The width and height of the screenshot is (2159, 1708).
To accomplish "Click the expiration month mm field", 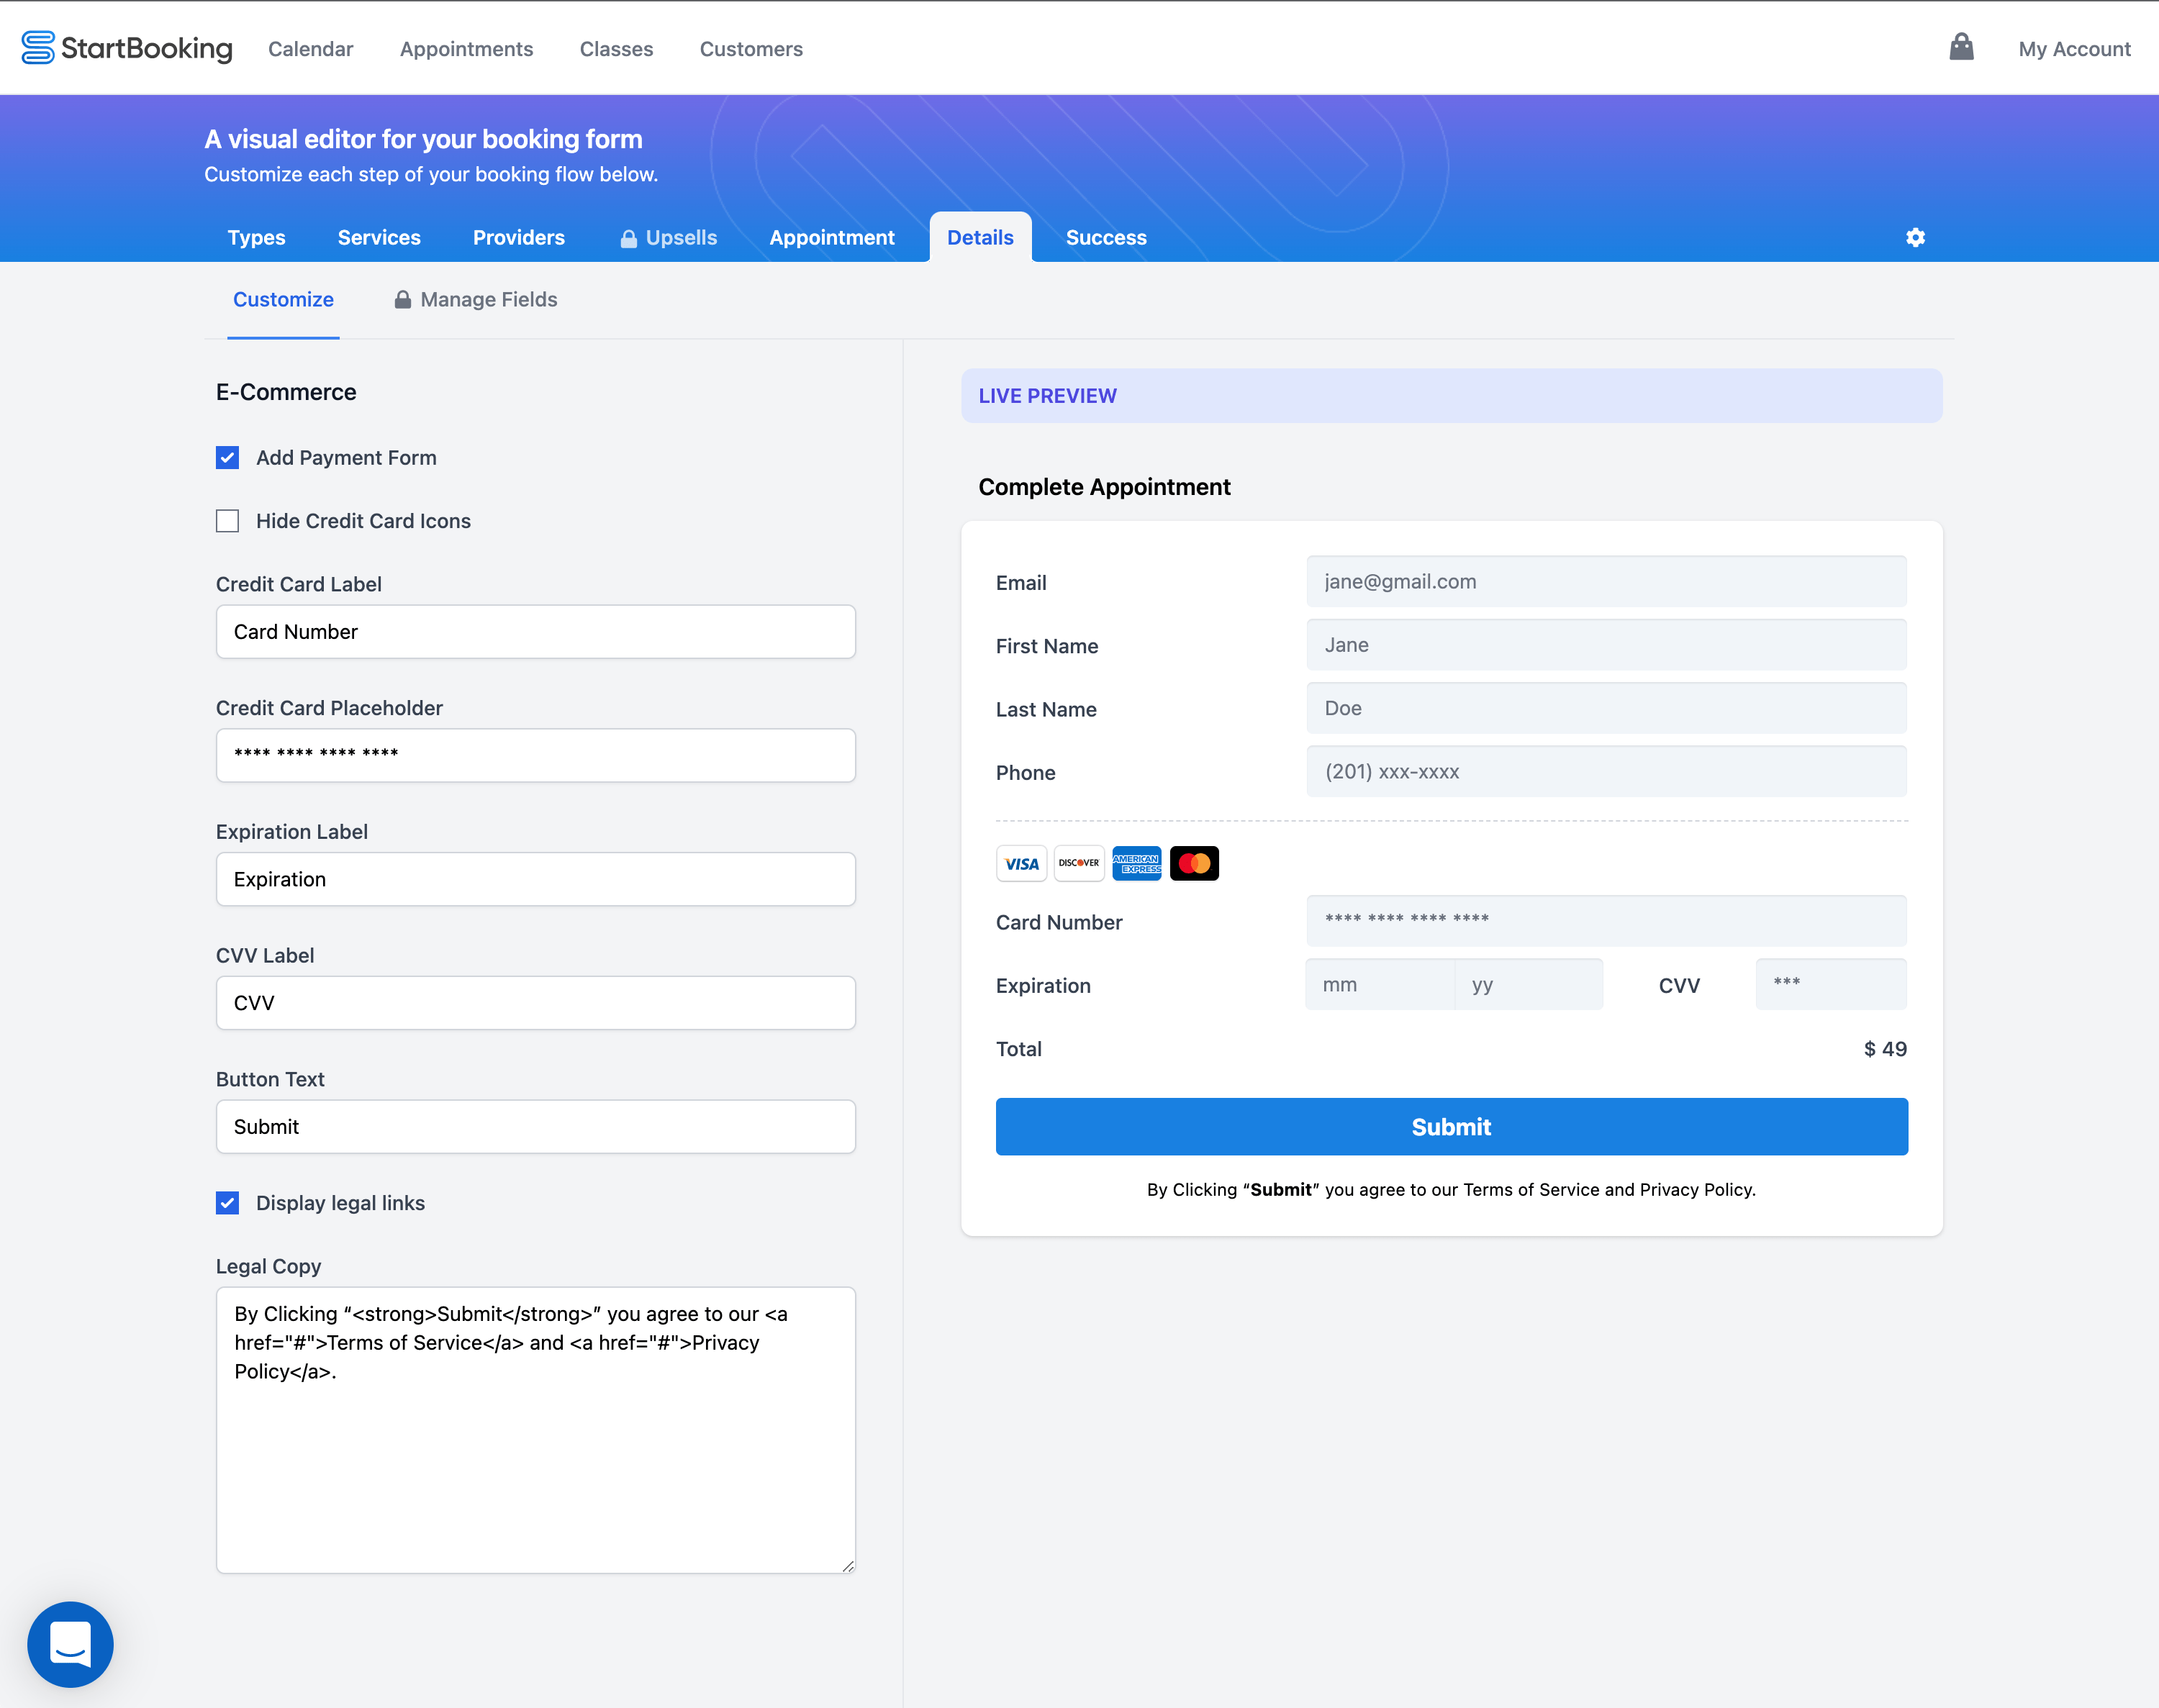I will 1380,984.
